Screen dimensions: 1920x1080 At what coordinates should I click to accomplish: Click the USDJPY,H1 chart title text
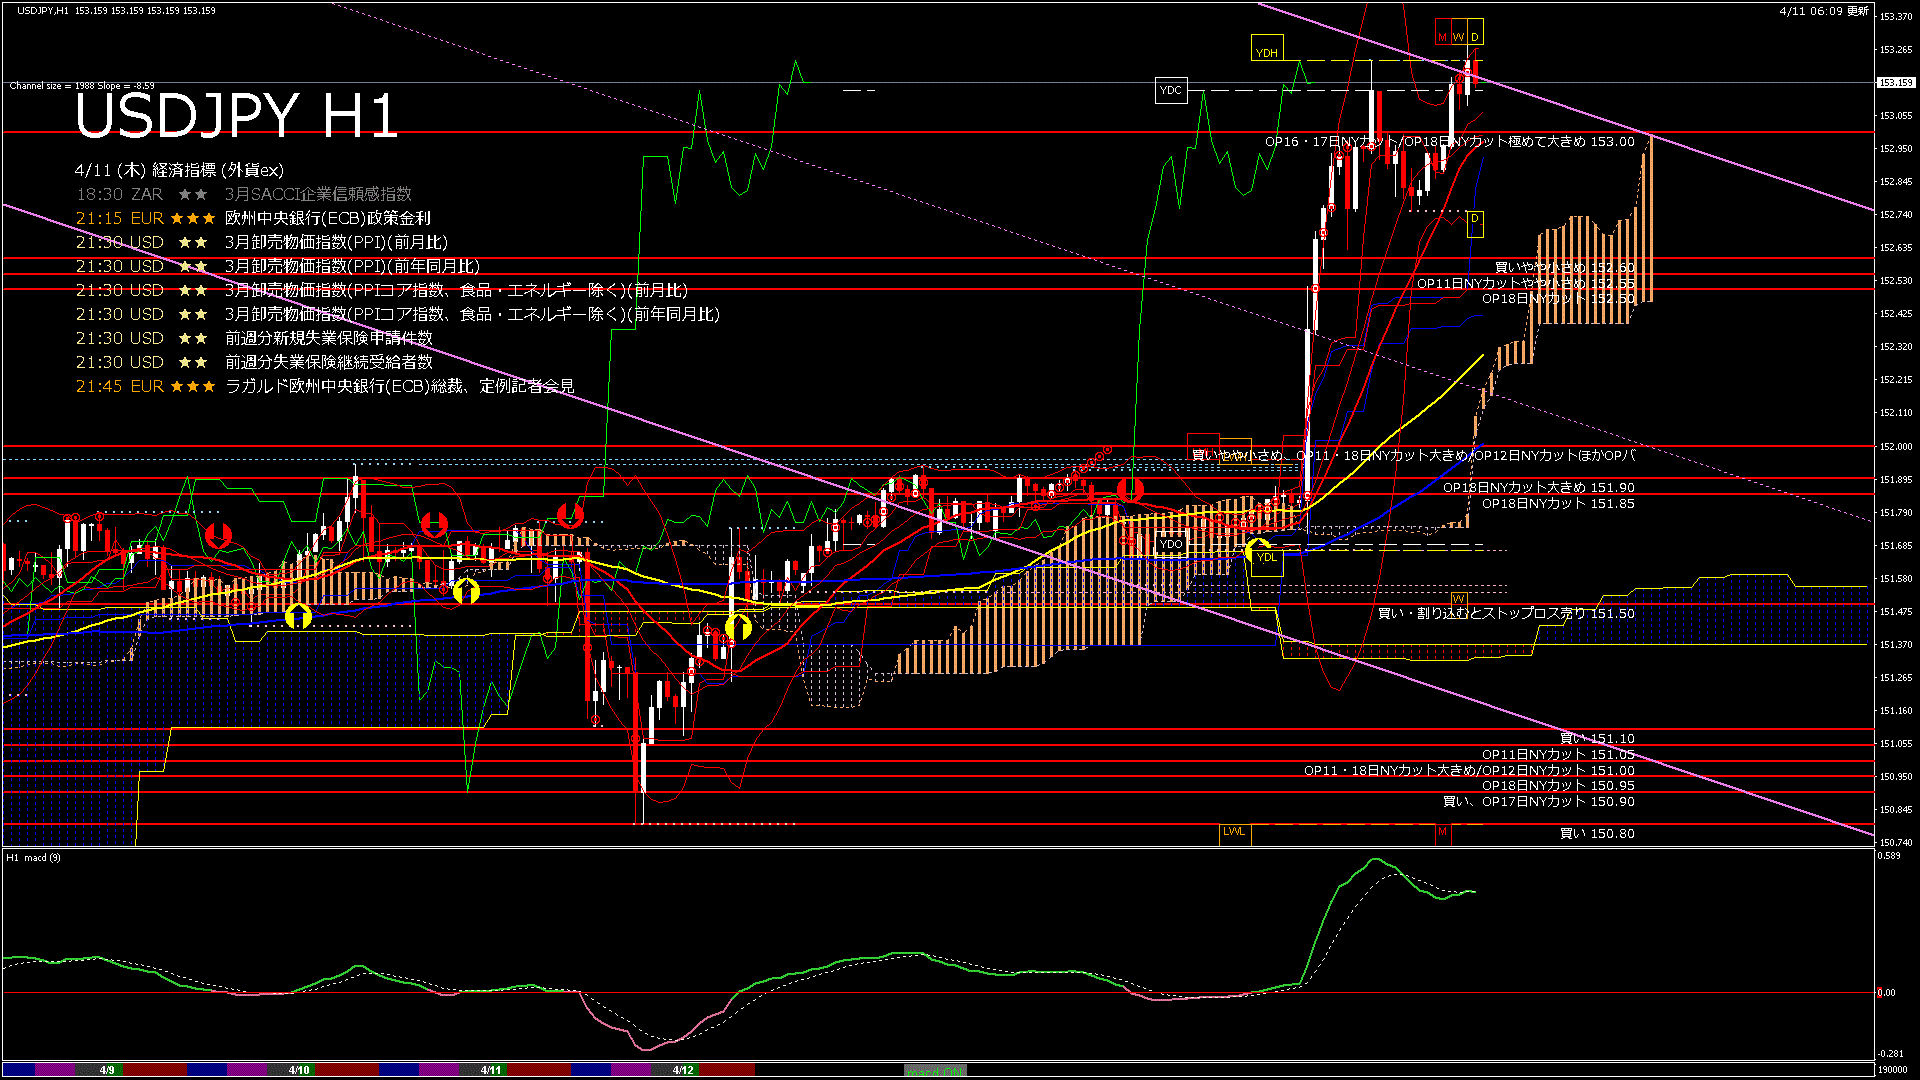tap(42, 10)
